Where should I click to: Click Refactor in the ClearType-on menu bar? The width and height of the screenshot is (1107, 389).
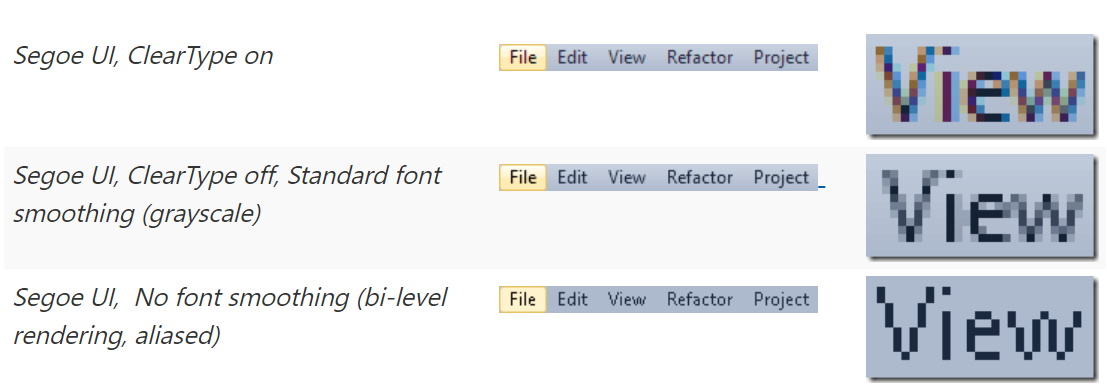click(x=700, y=57)
